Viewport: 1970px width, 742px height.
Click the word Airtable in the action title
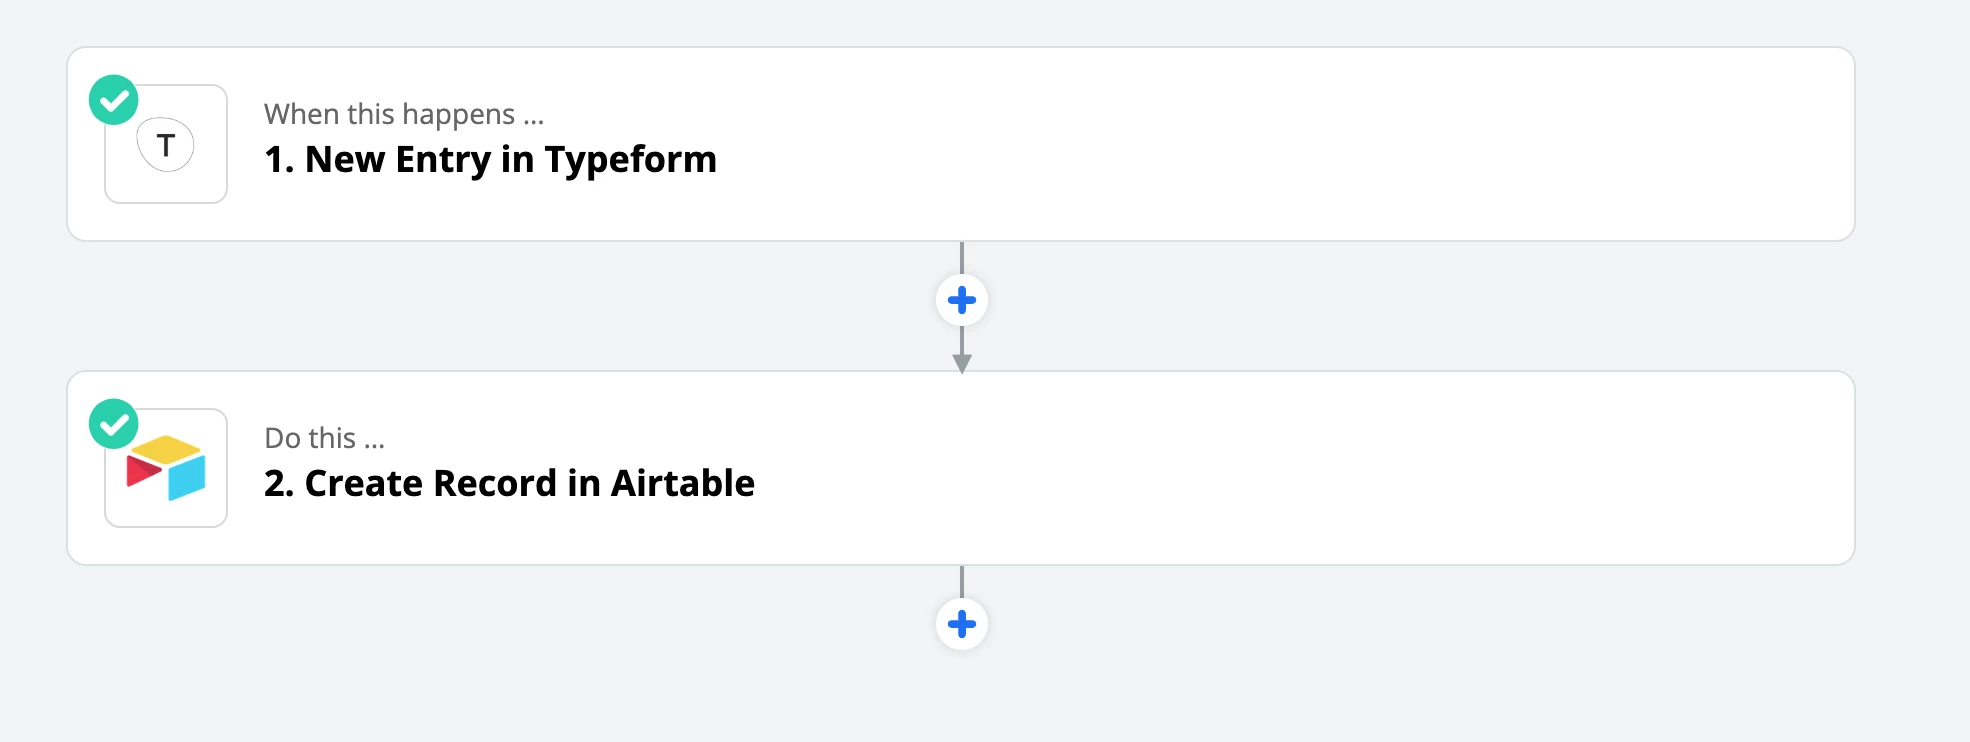point(683,484)
